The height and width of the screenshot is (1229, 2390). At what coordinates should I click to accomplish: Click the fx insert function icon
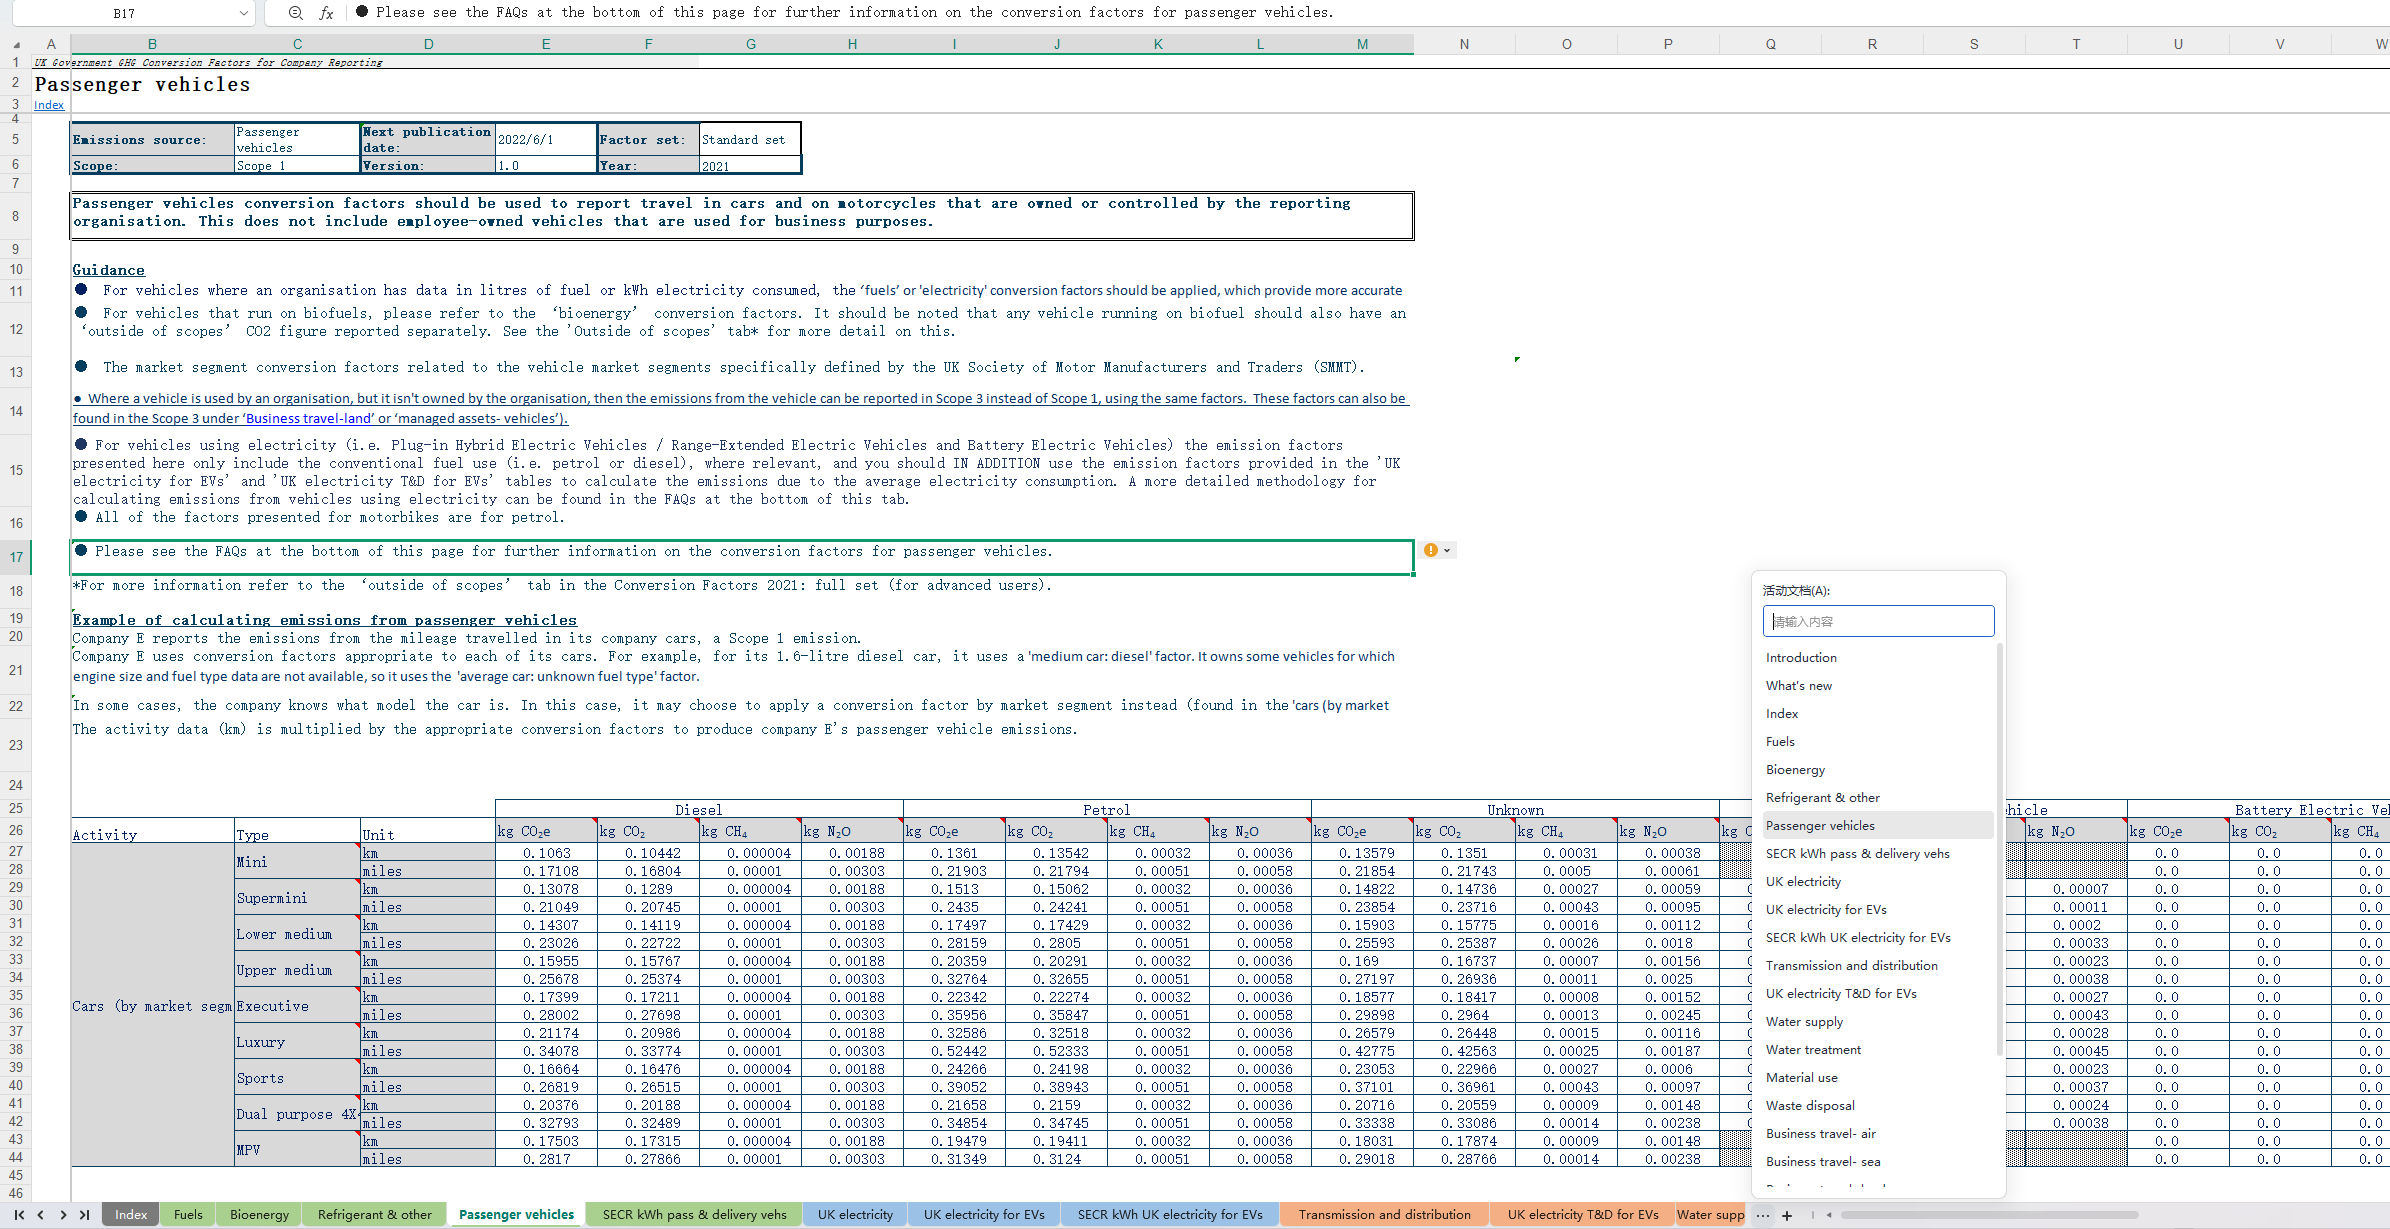pyautogui.click(x=326, y=13)
